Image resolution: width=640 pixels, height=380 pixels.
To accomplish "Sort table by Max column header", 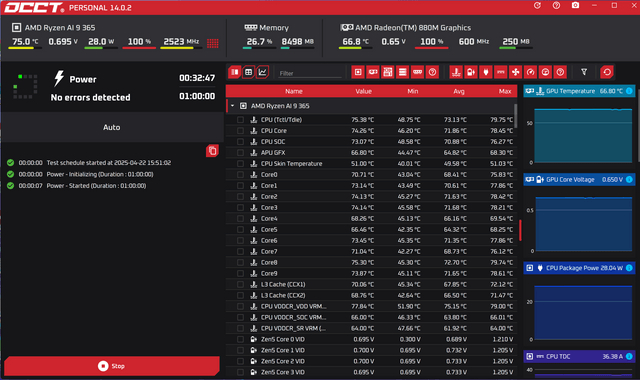I will (x=504, y=91).
